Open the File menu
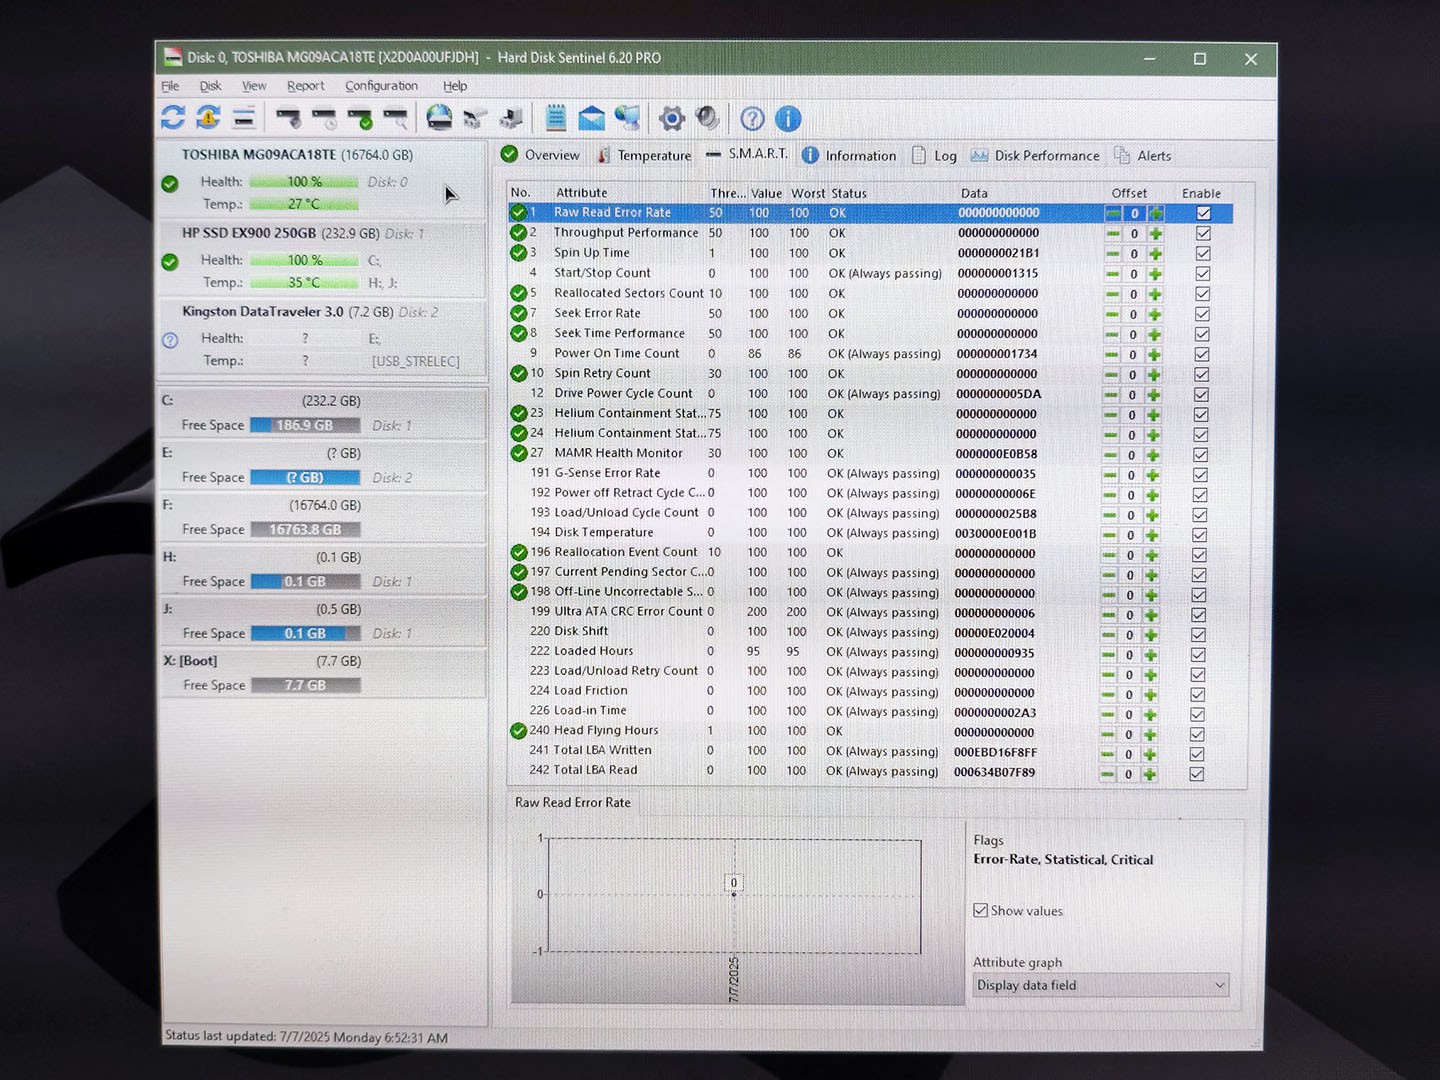 click(x=170, y=86)
